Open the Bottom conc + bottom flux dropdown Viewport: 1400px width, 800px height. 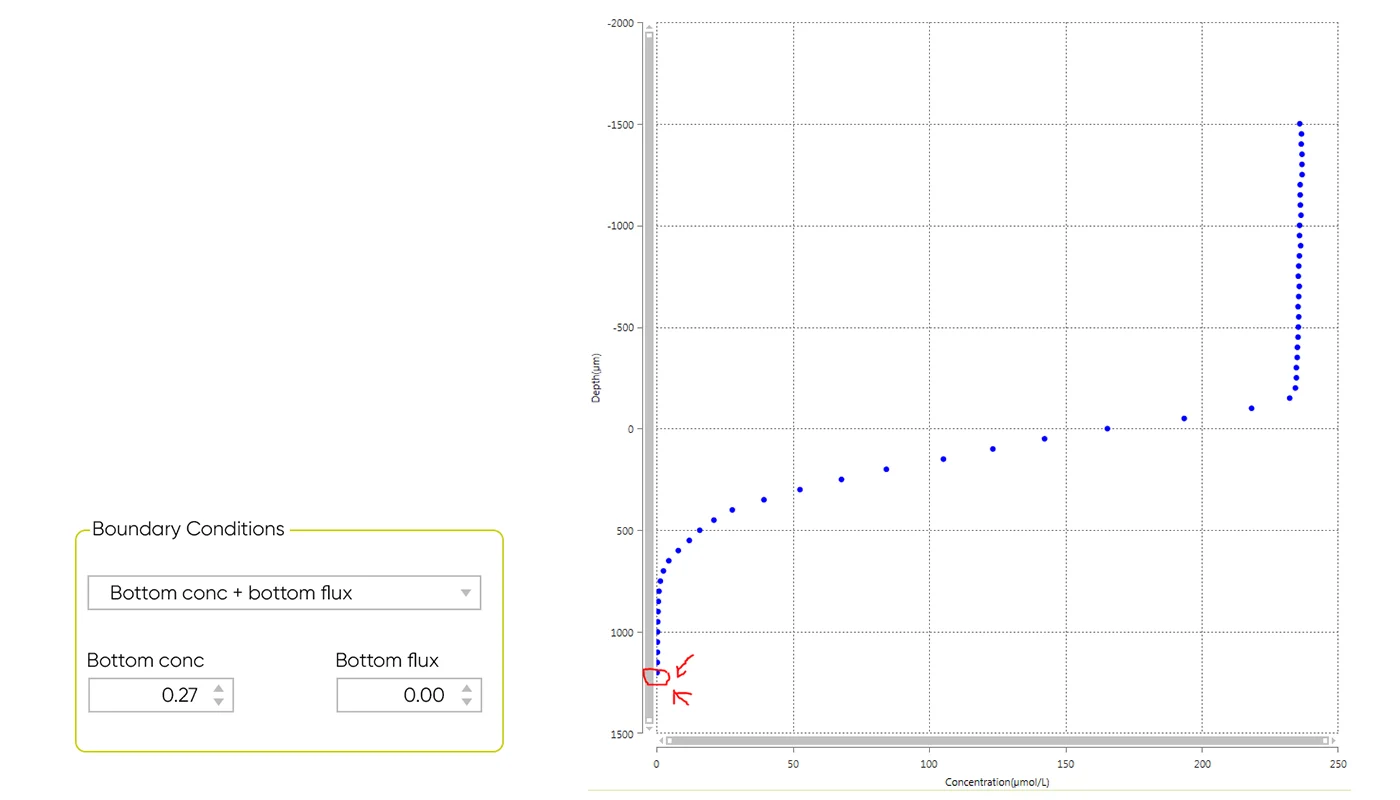pos(284,593)
